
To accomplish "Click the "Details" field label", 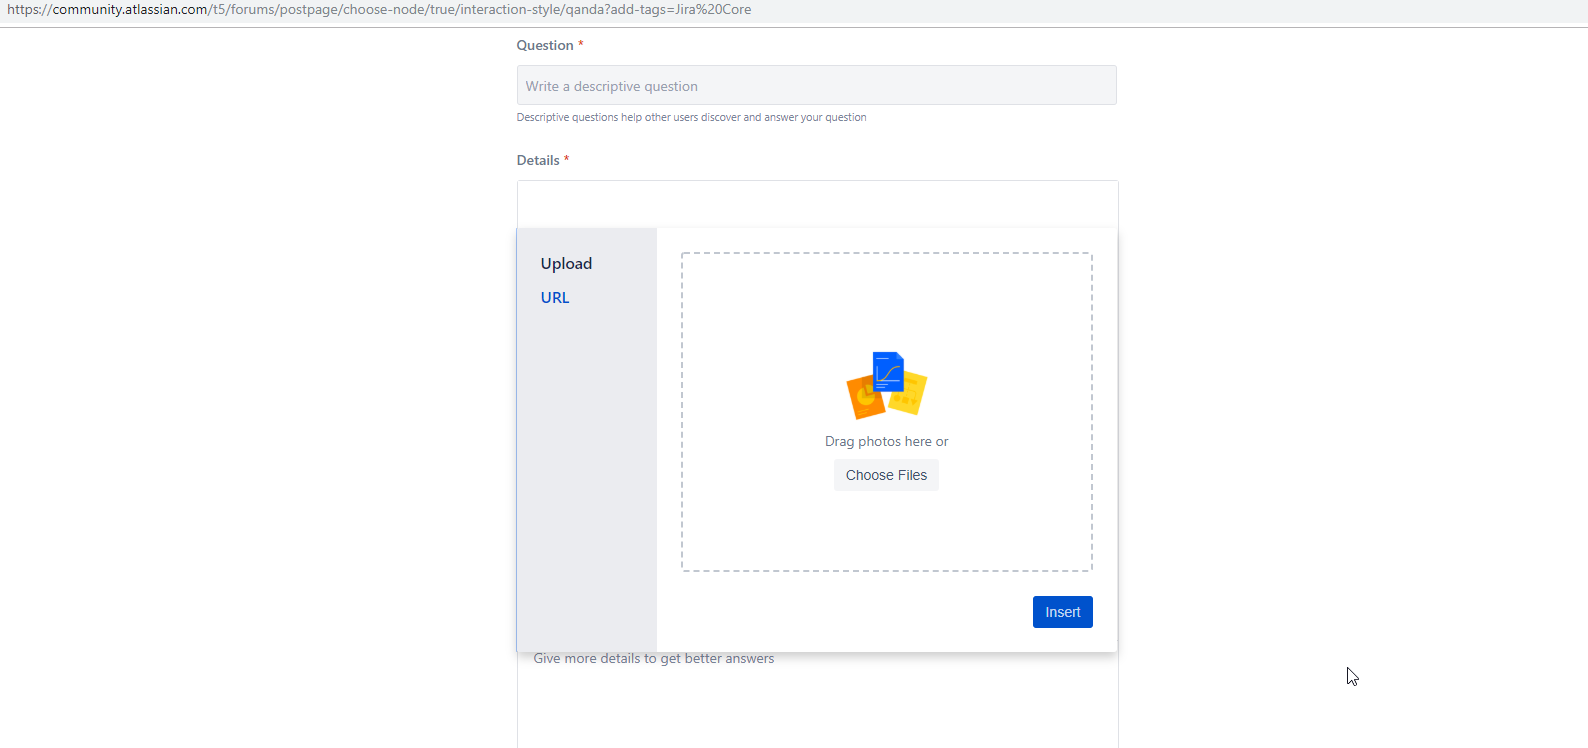I will 538,160.
